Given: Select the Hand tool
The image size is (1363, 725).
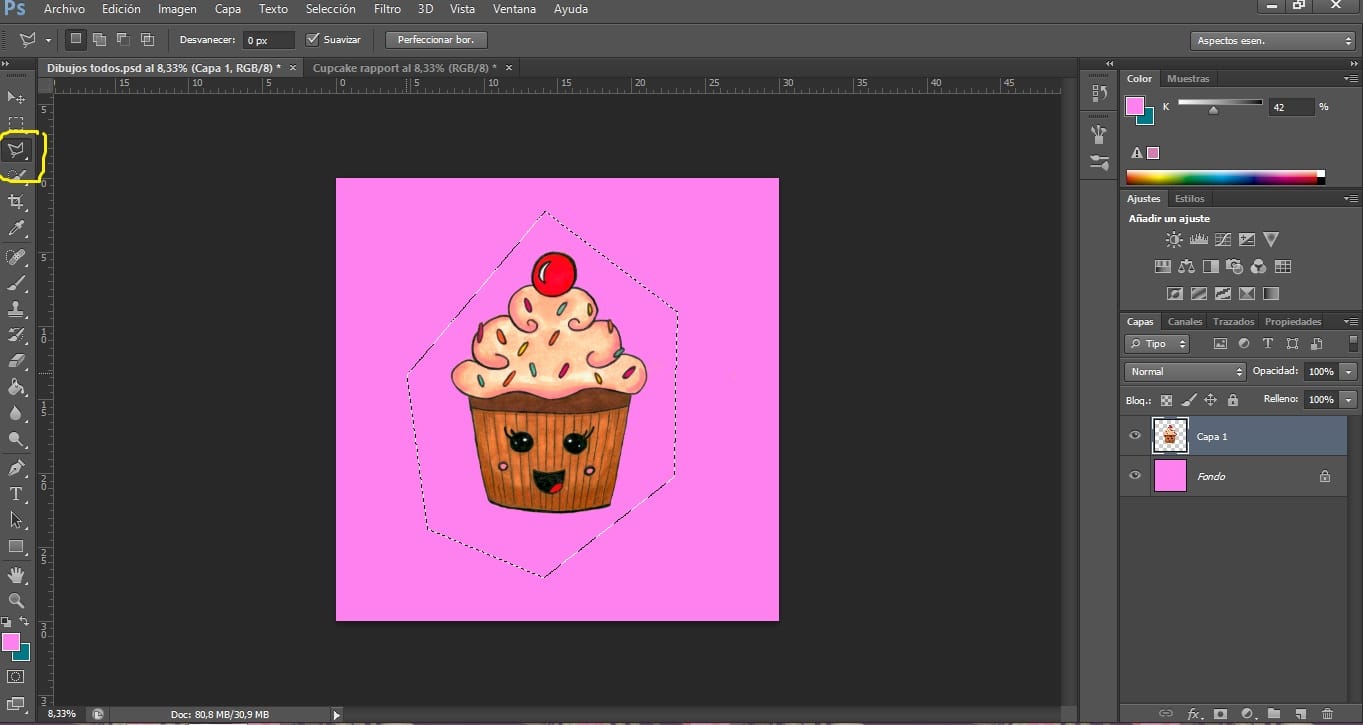Looking at the screenshot, I should pos(16,575).
